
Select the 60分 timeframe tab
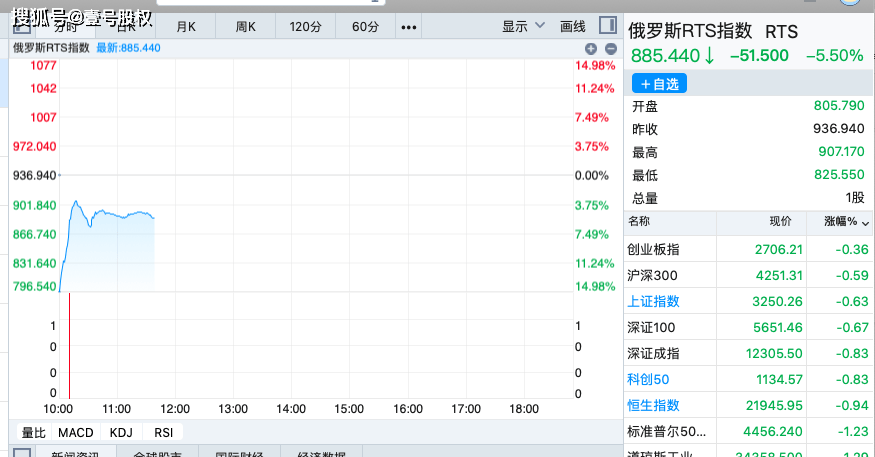click(x=366, y=27)
